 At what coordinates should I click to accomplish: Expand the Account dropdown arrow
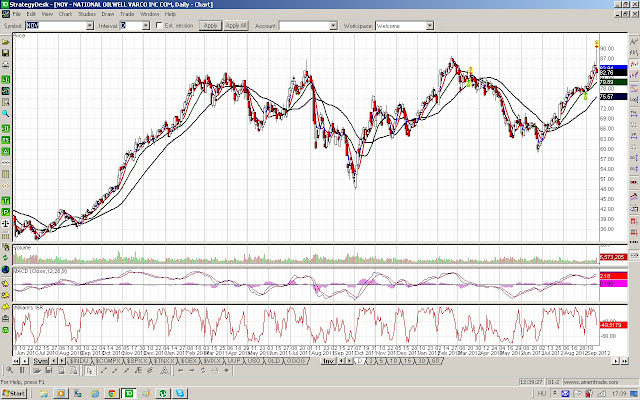(333, 25)
